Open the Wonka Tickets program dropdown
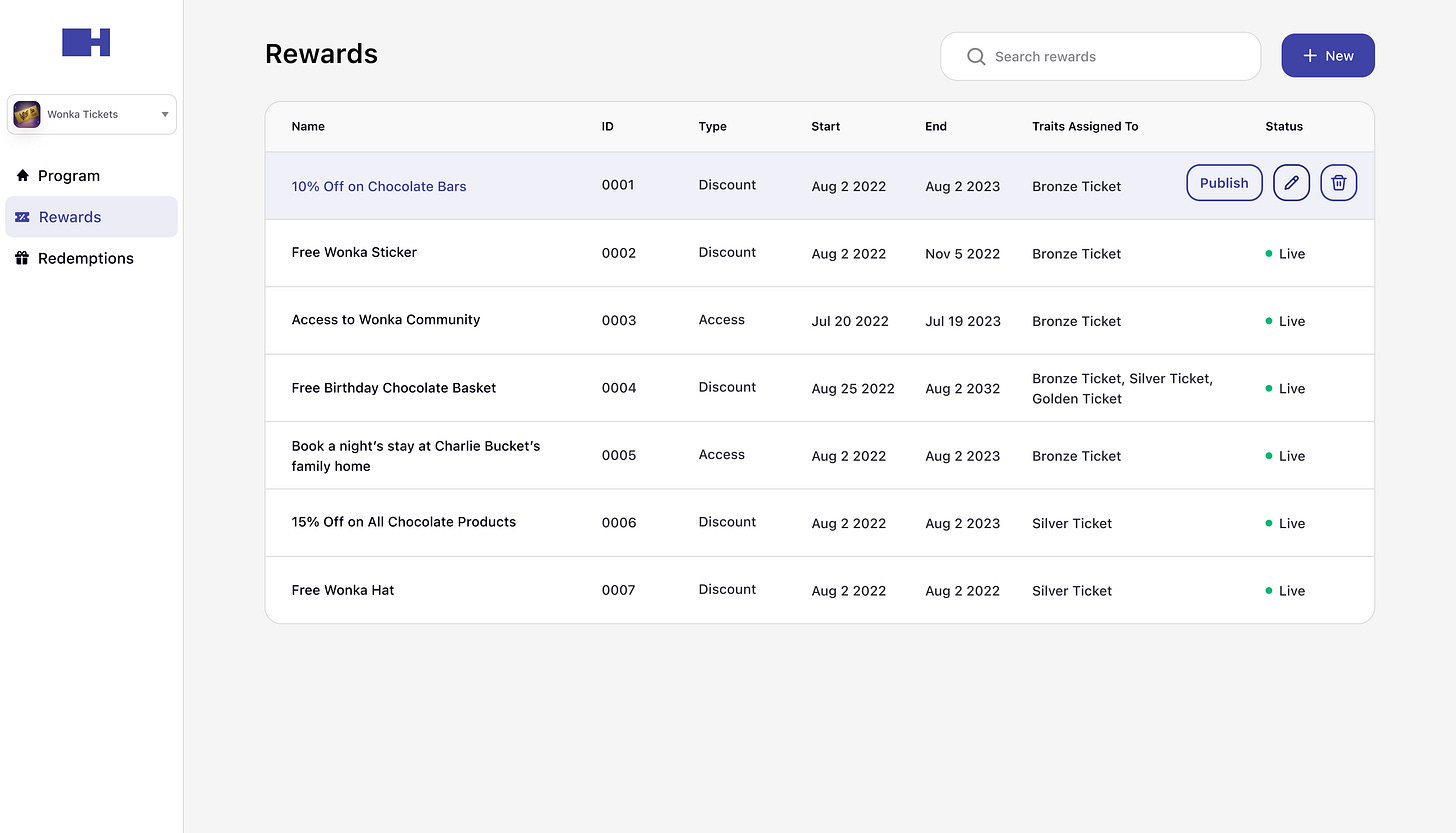 pos(92,114)
